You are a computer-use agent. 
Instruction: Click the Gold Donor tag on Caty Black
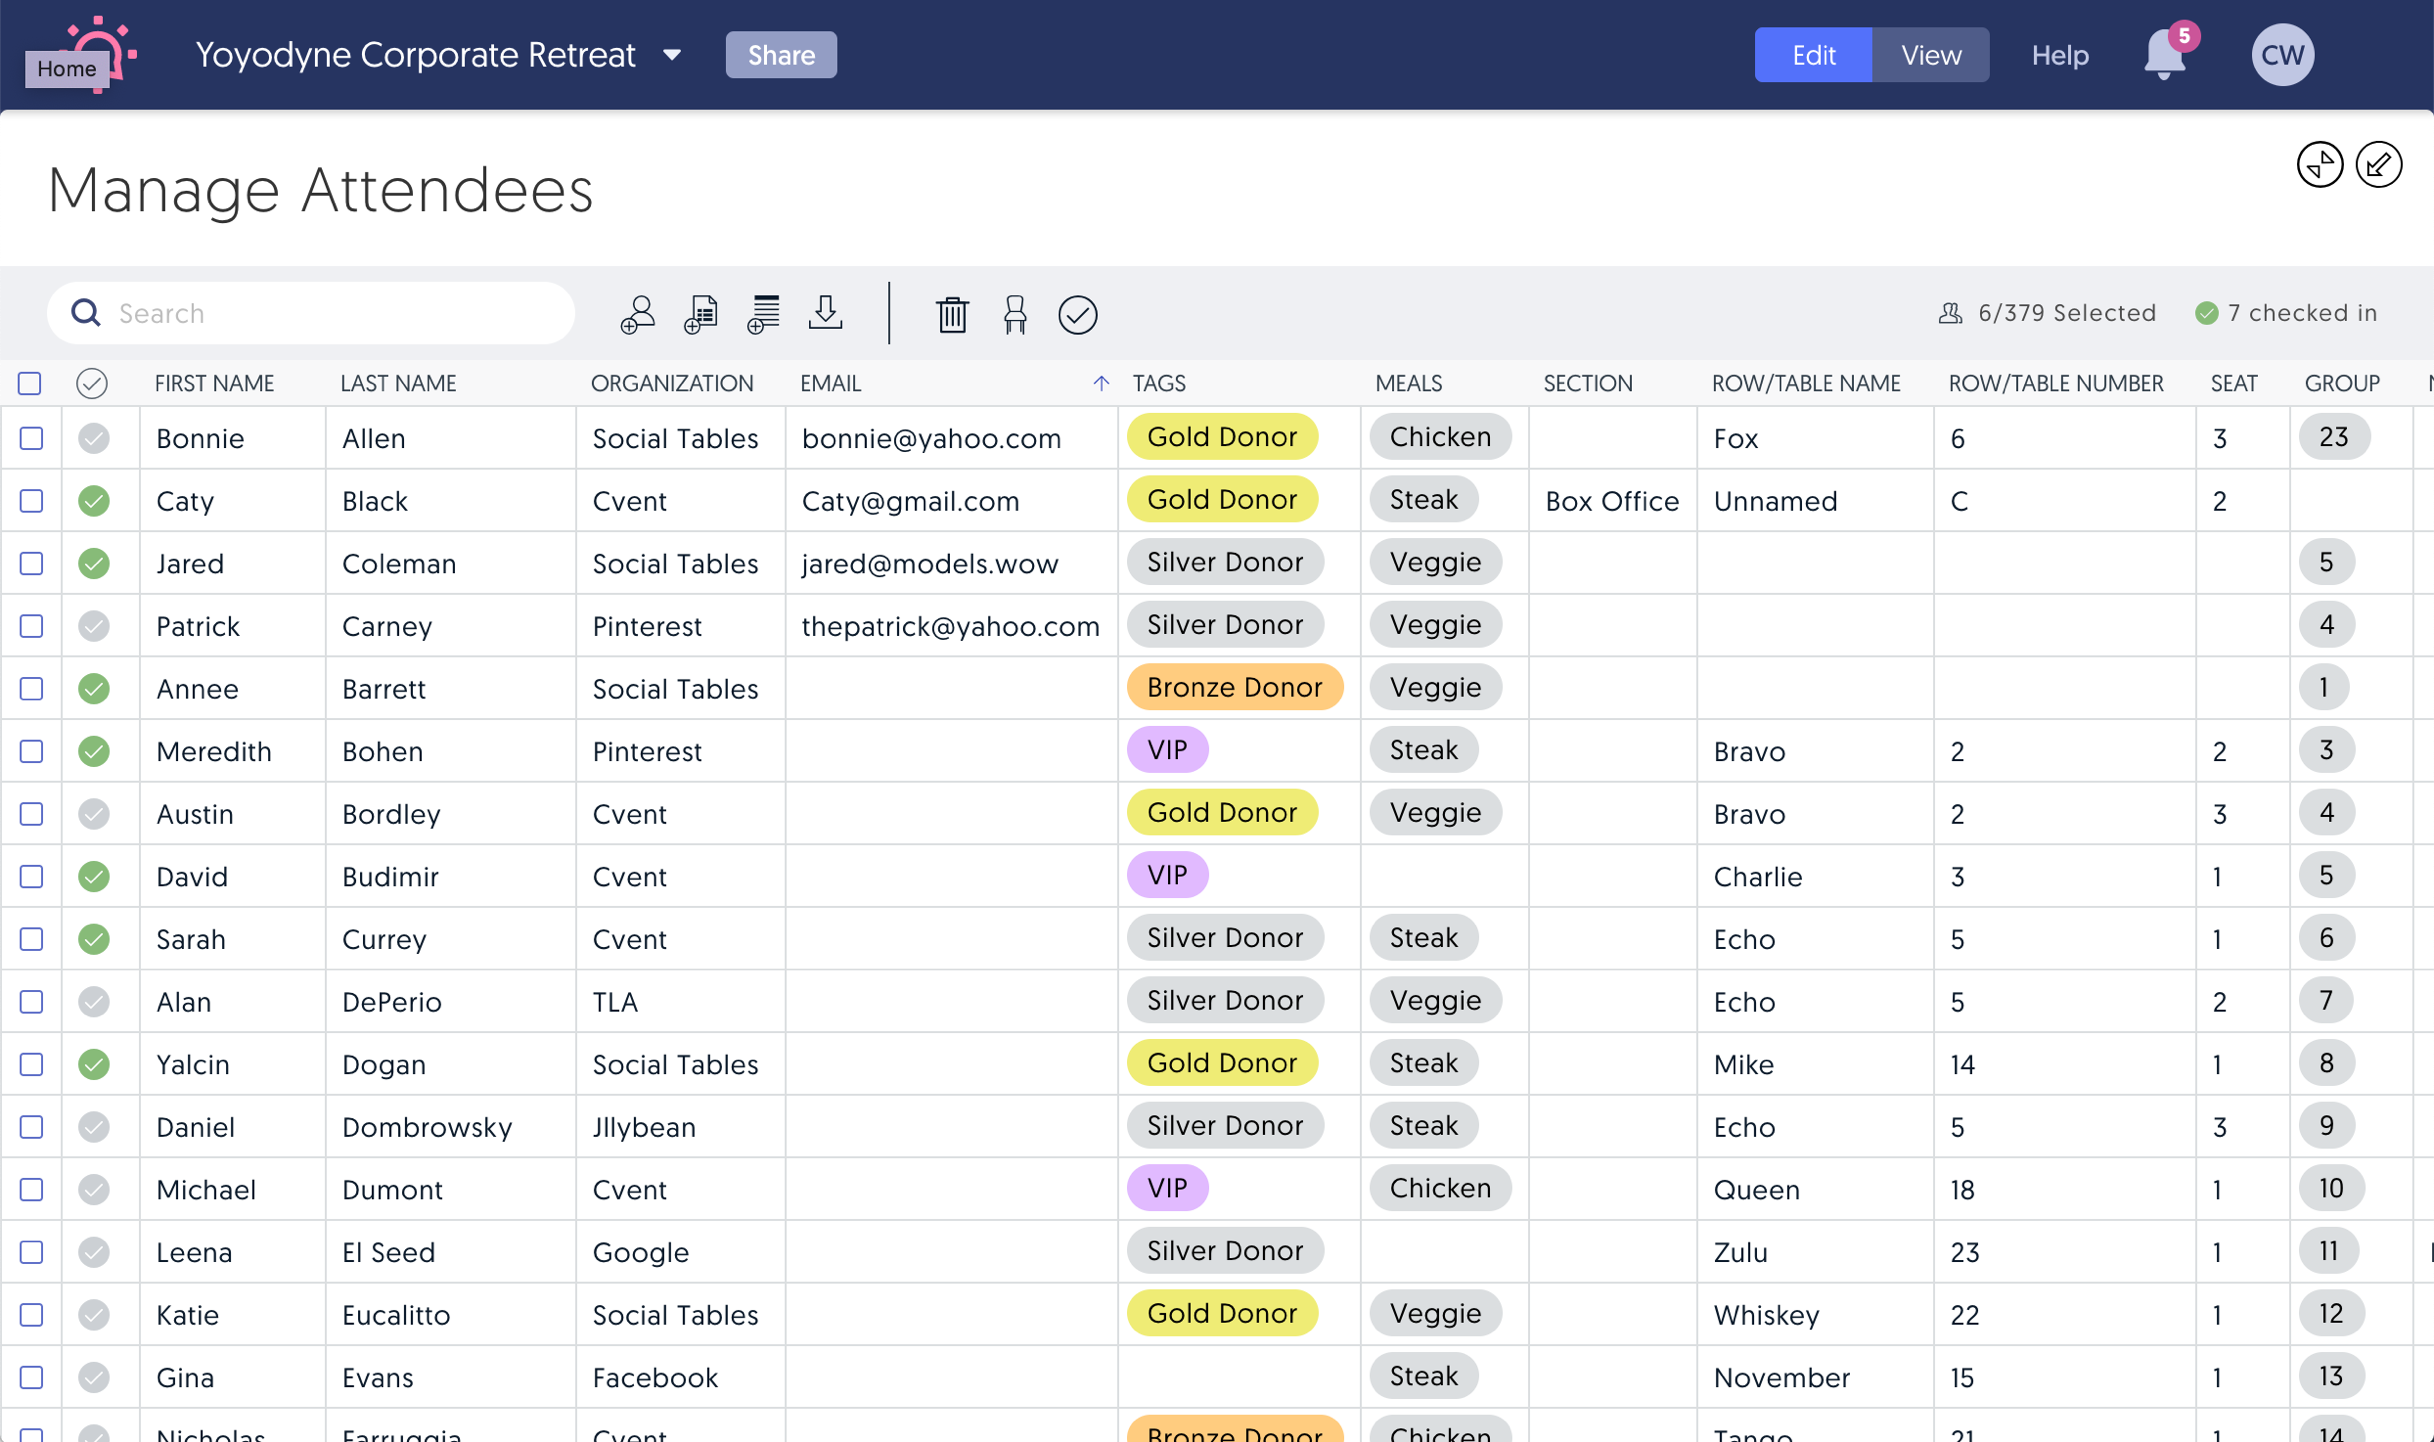click(1222, 499)
